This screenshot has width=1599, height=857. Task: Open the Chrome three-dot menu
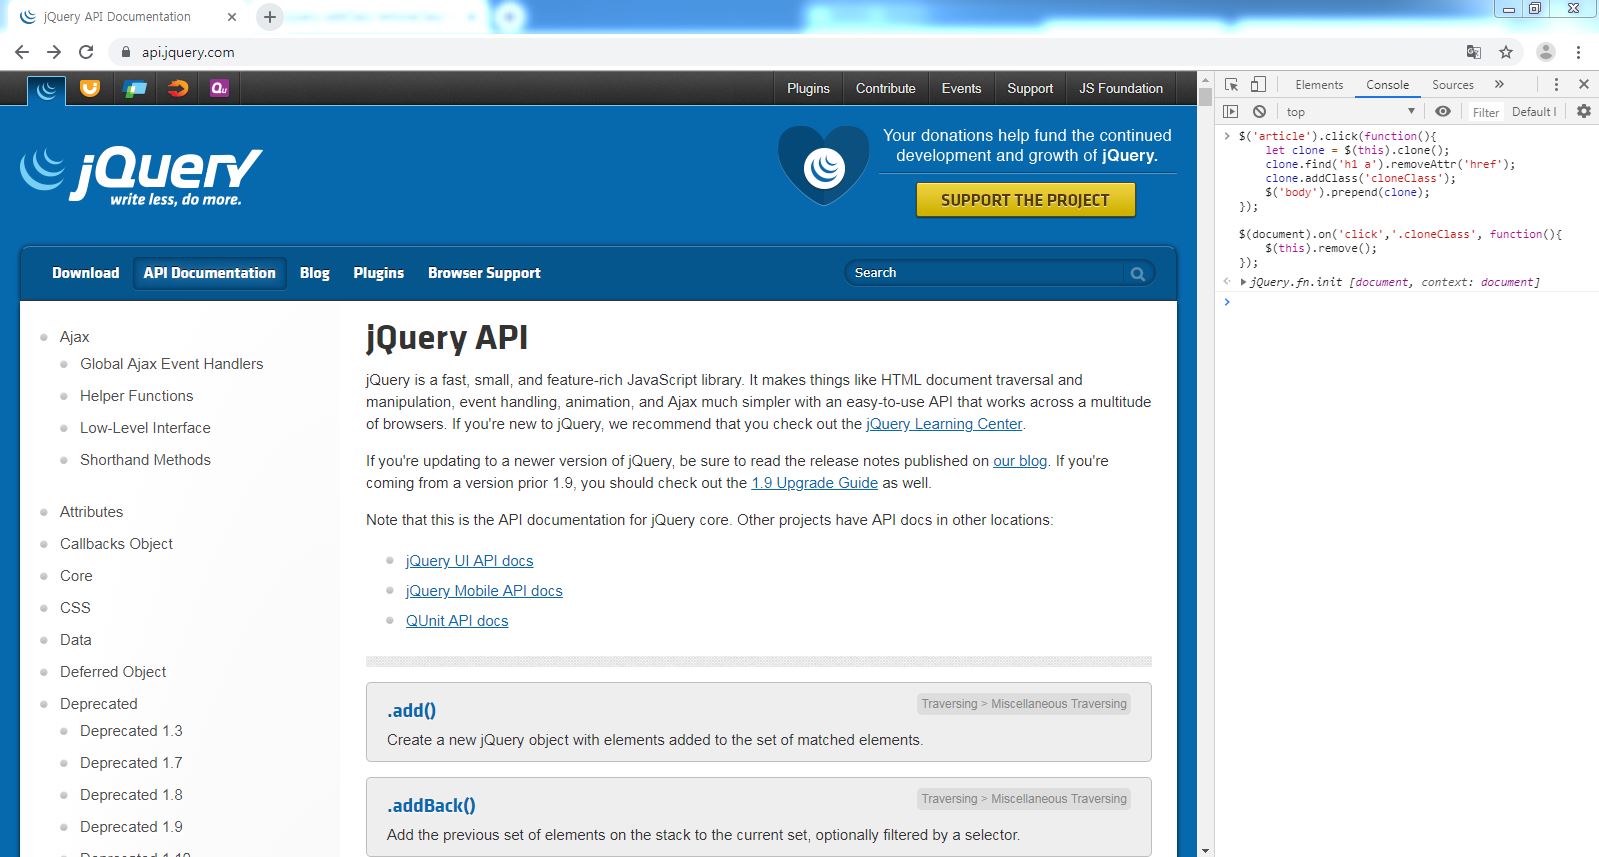[x=1578, y=52]
